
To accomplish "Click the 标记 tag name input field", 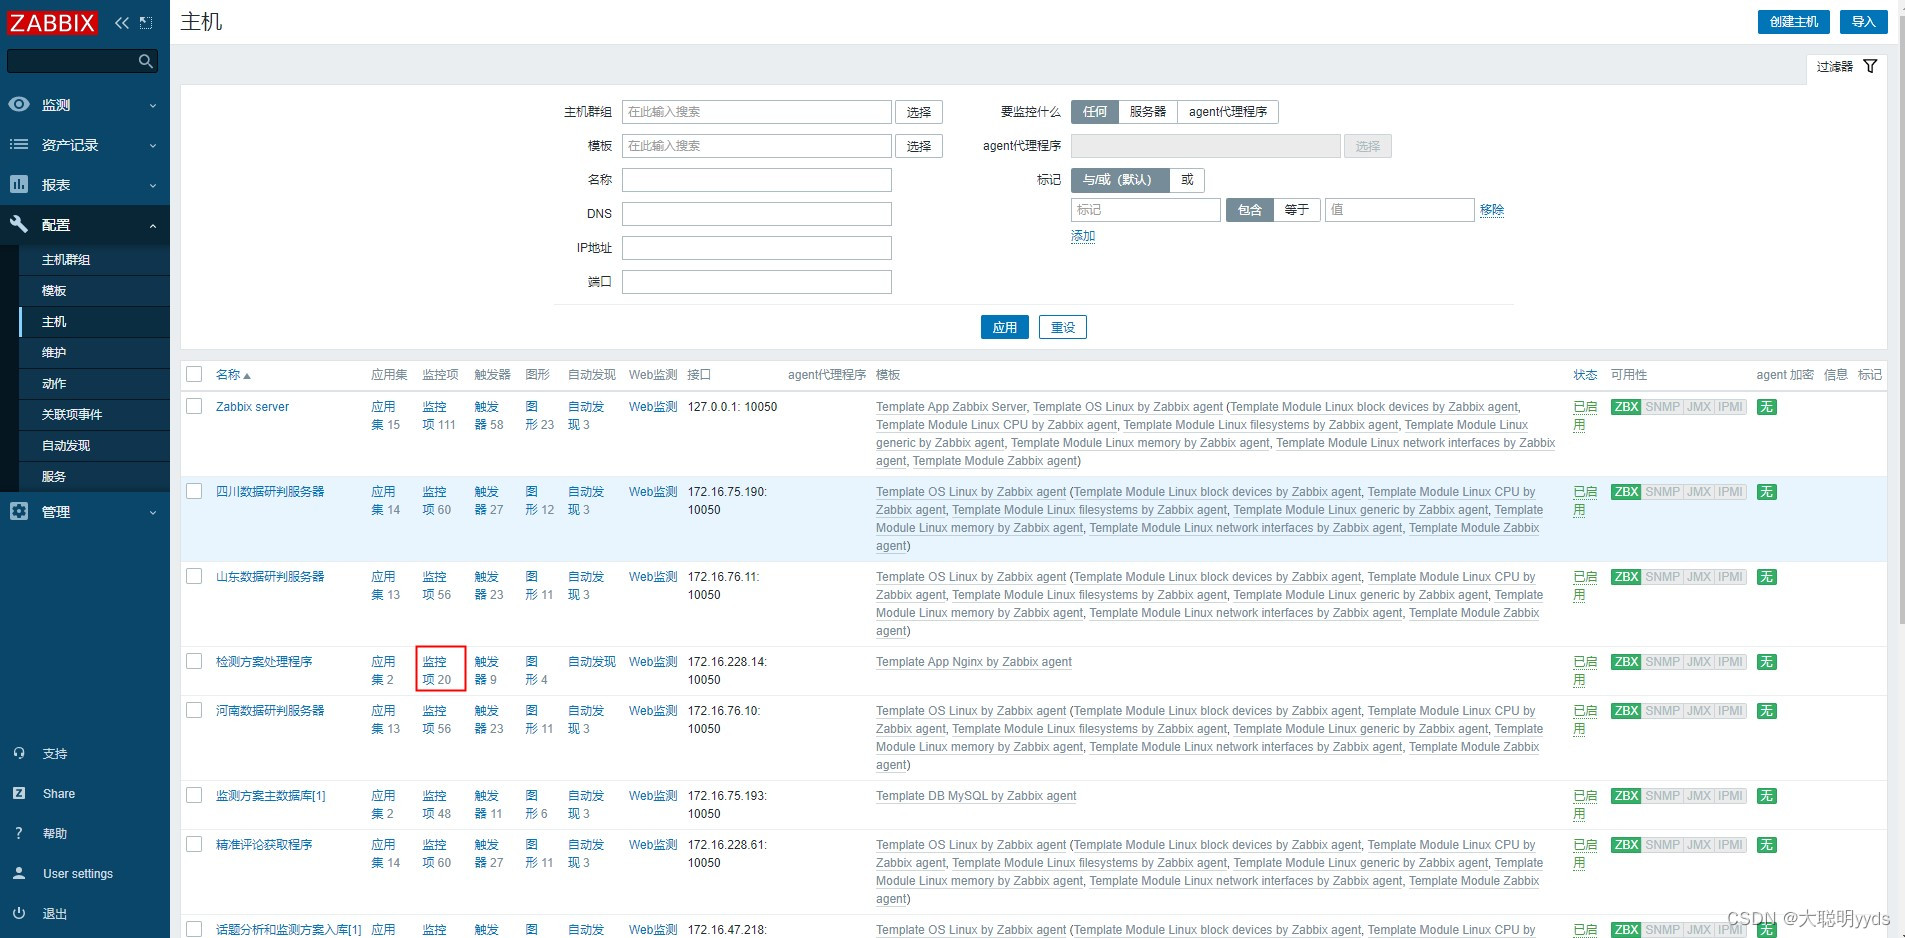I will coord(1146,210).
